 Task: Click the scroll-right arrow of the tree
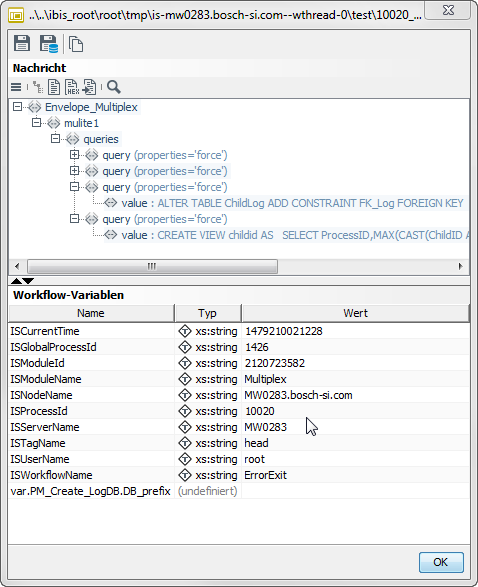(x=460, y=267)
